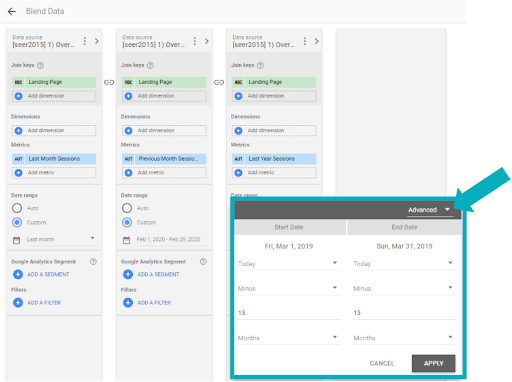Open third data source three-dot menu
Viewport: 512px width, 382px height.
305,41
